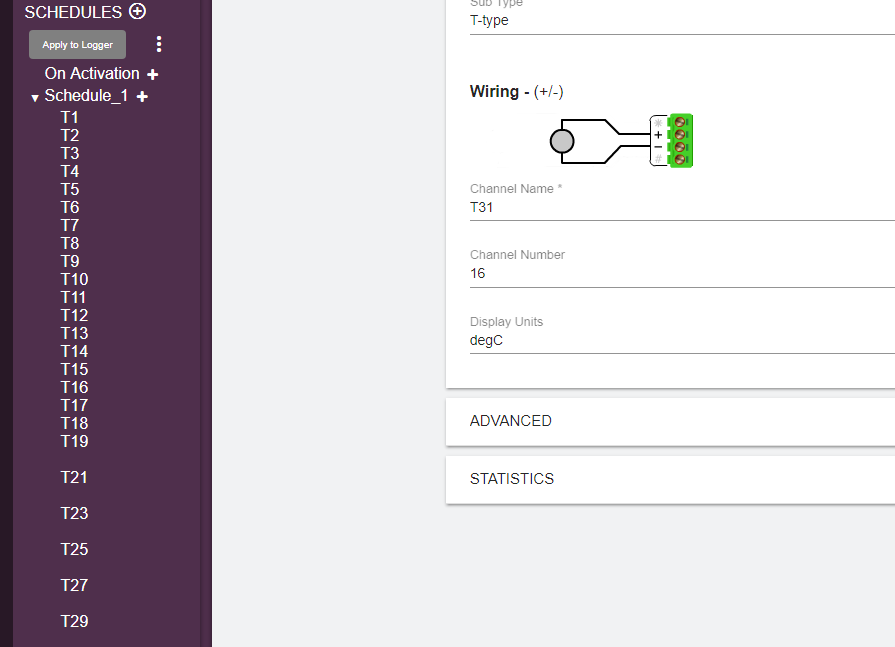Image resolution: width=895 pixels, height=647 pixels.
Task: Select On Activation in the schedules list
Action: coord(92,74)
